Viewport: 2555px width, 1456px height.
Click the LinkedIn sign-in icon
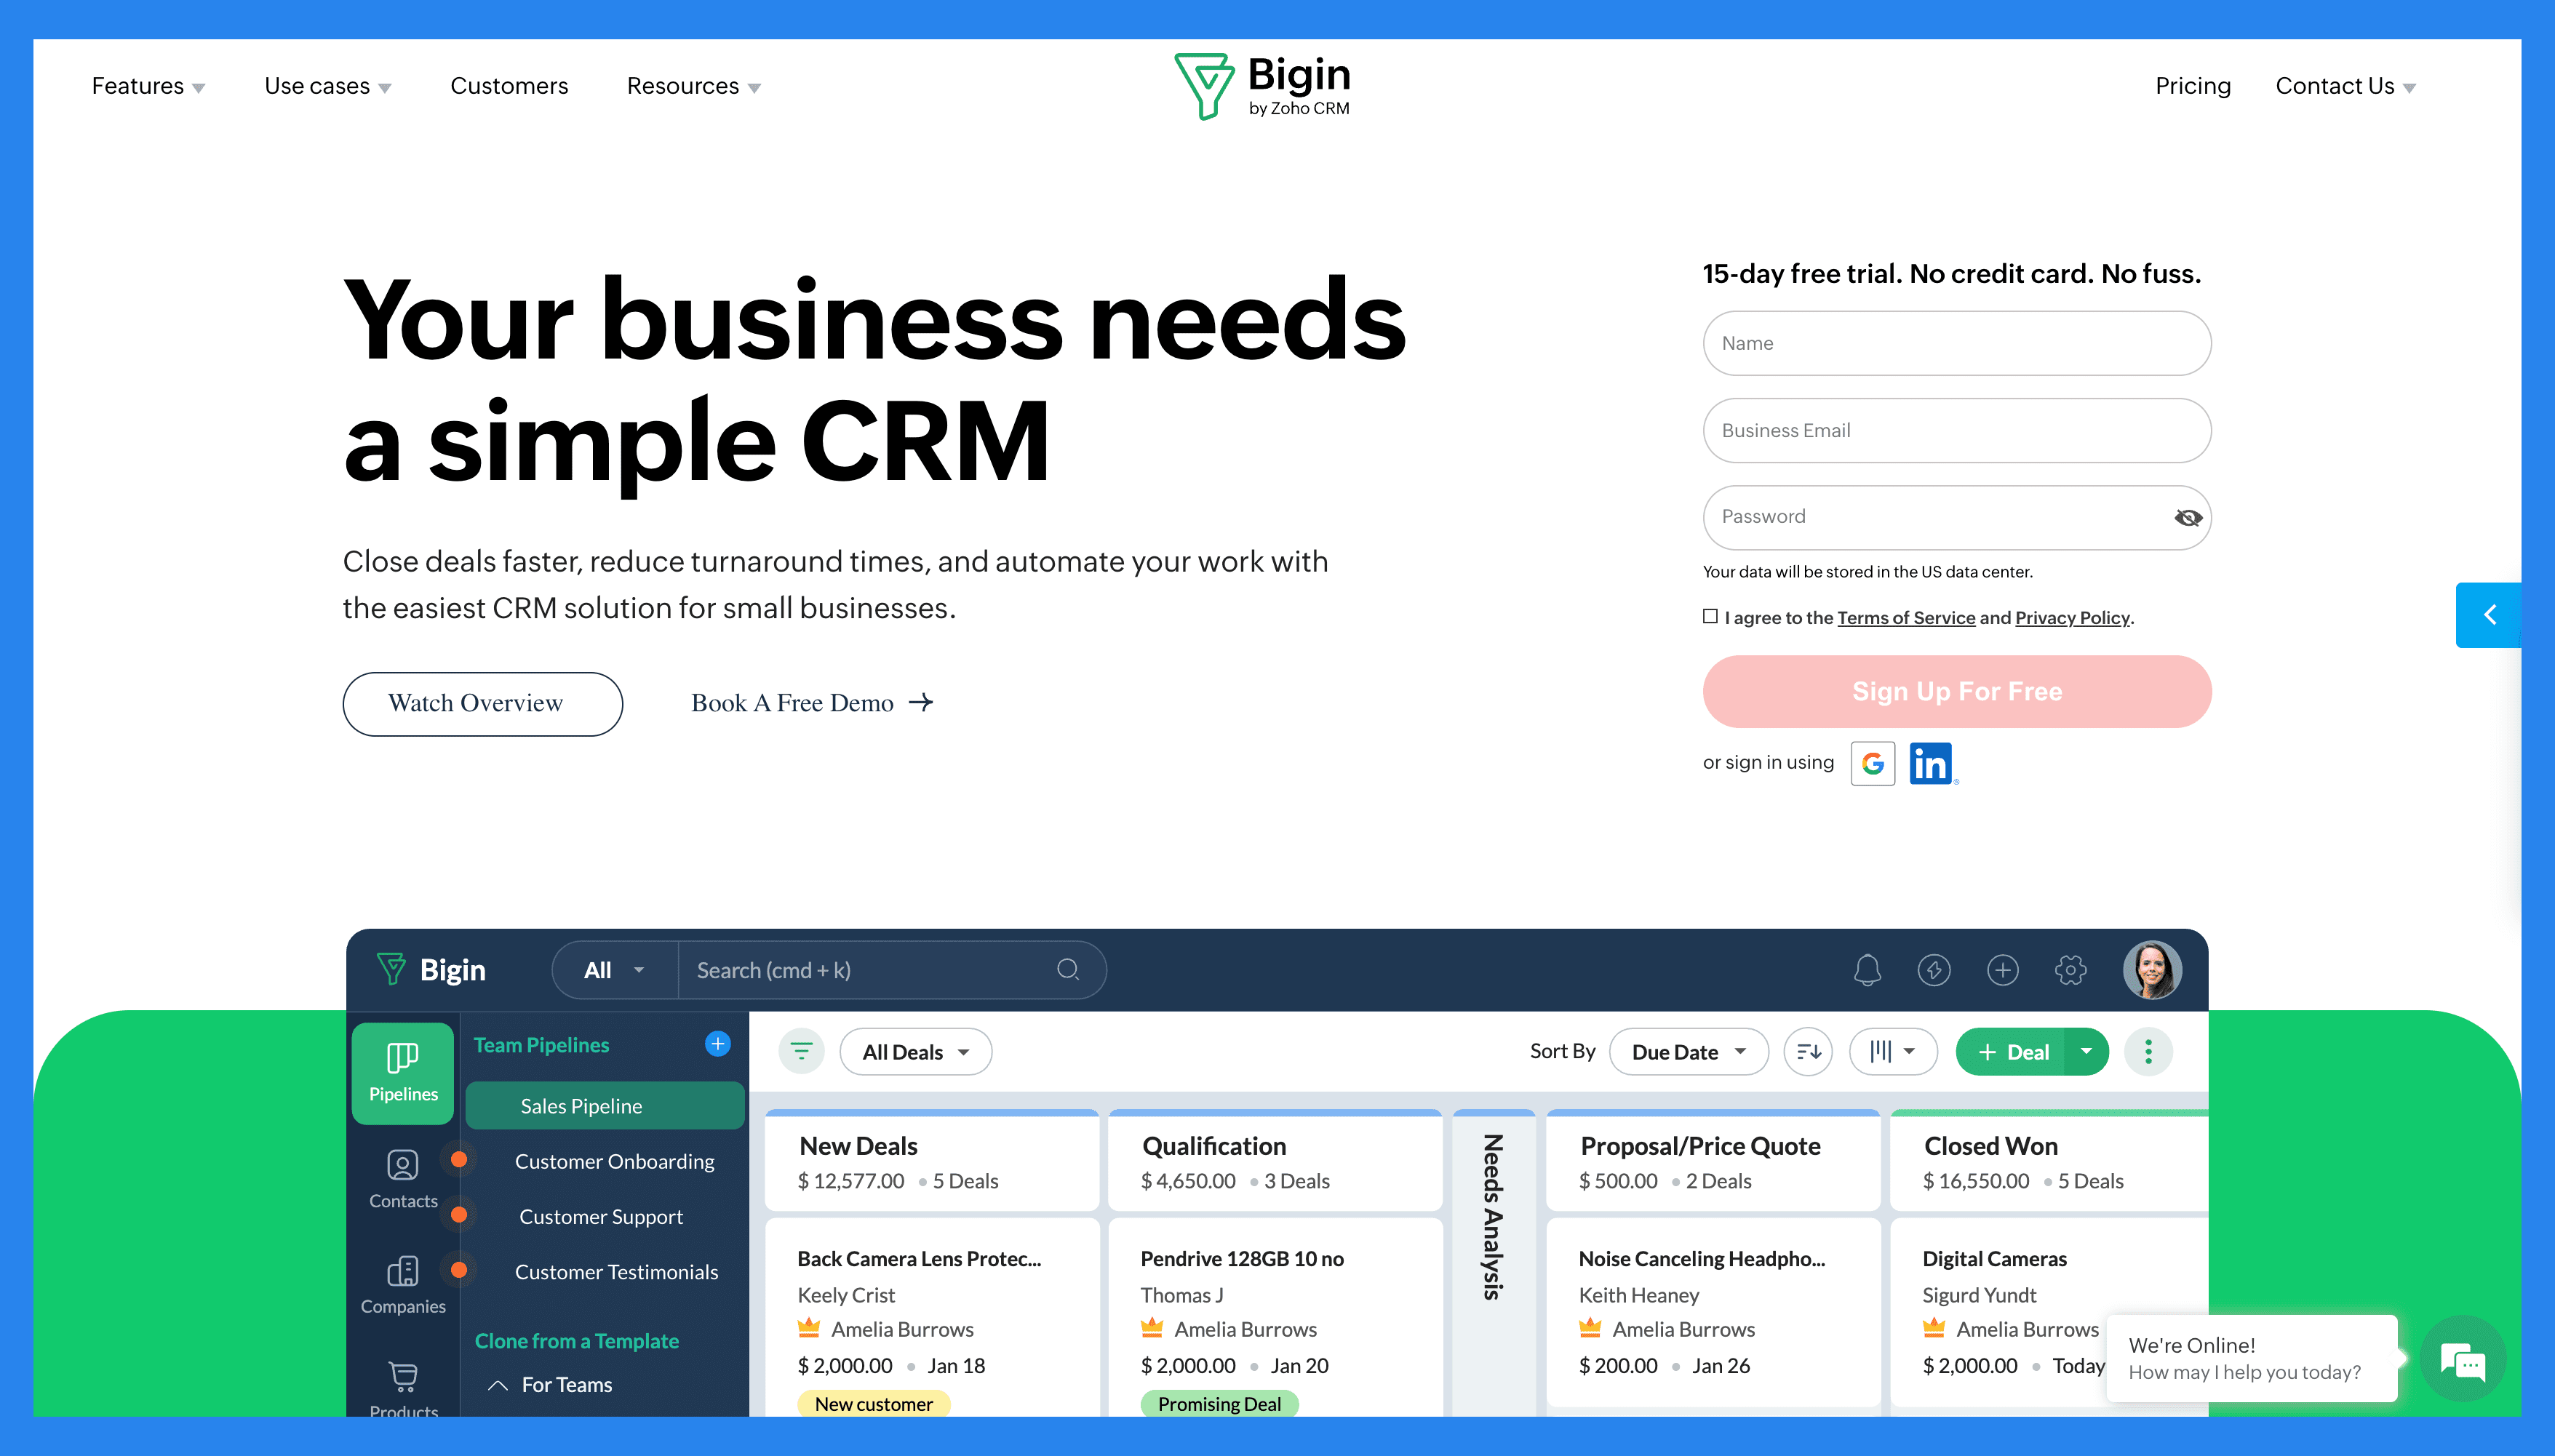pyautogui.click(x=1931, y=764)
